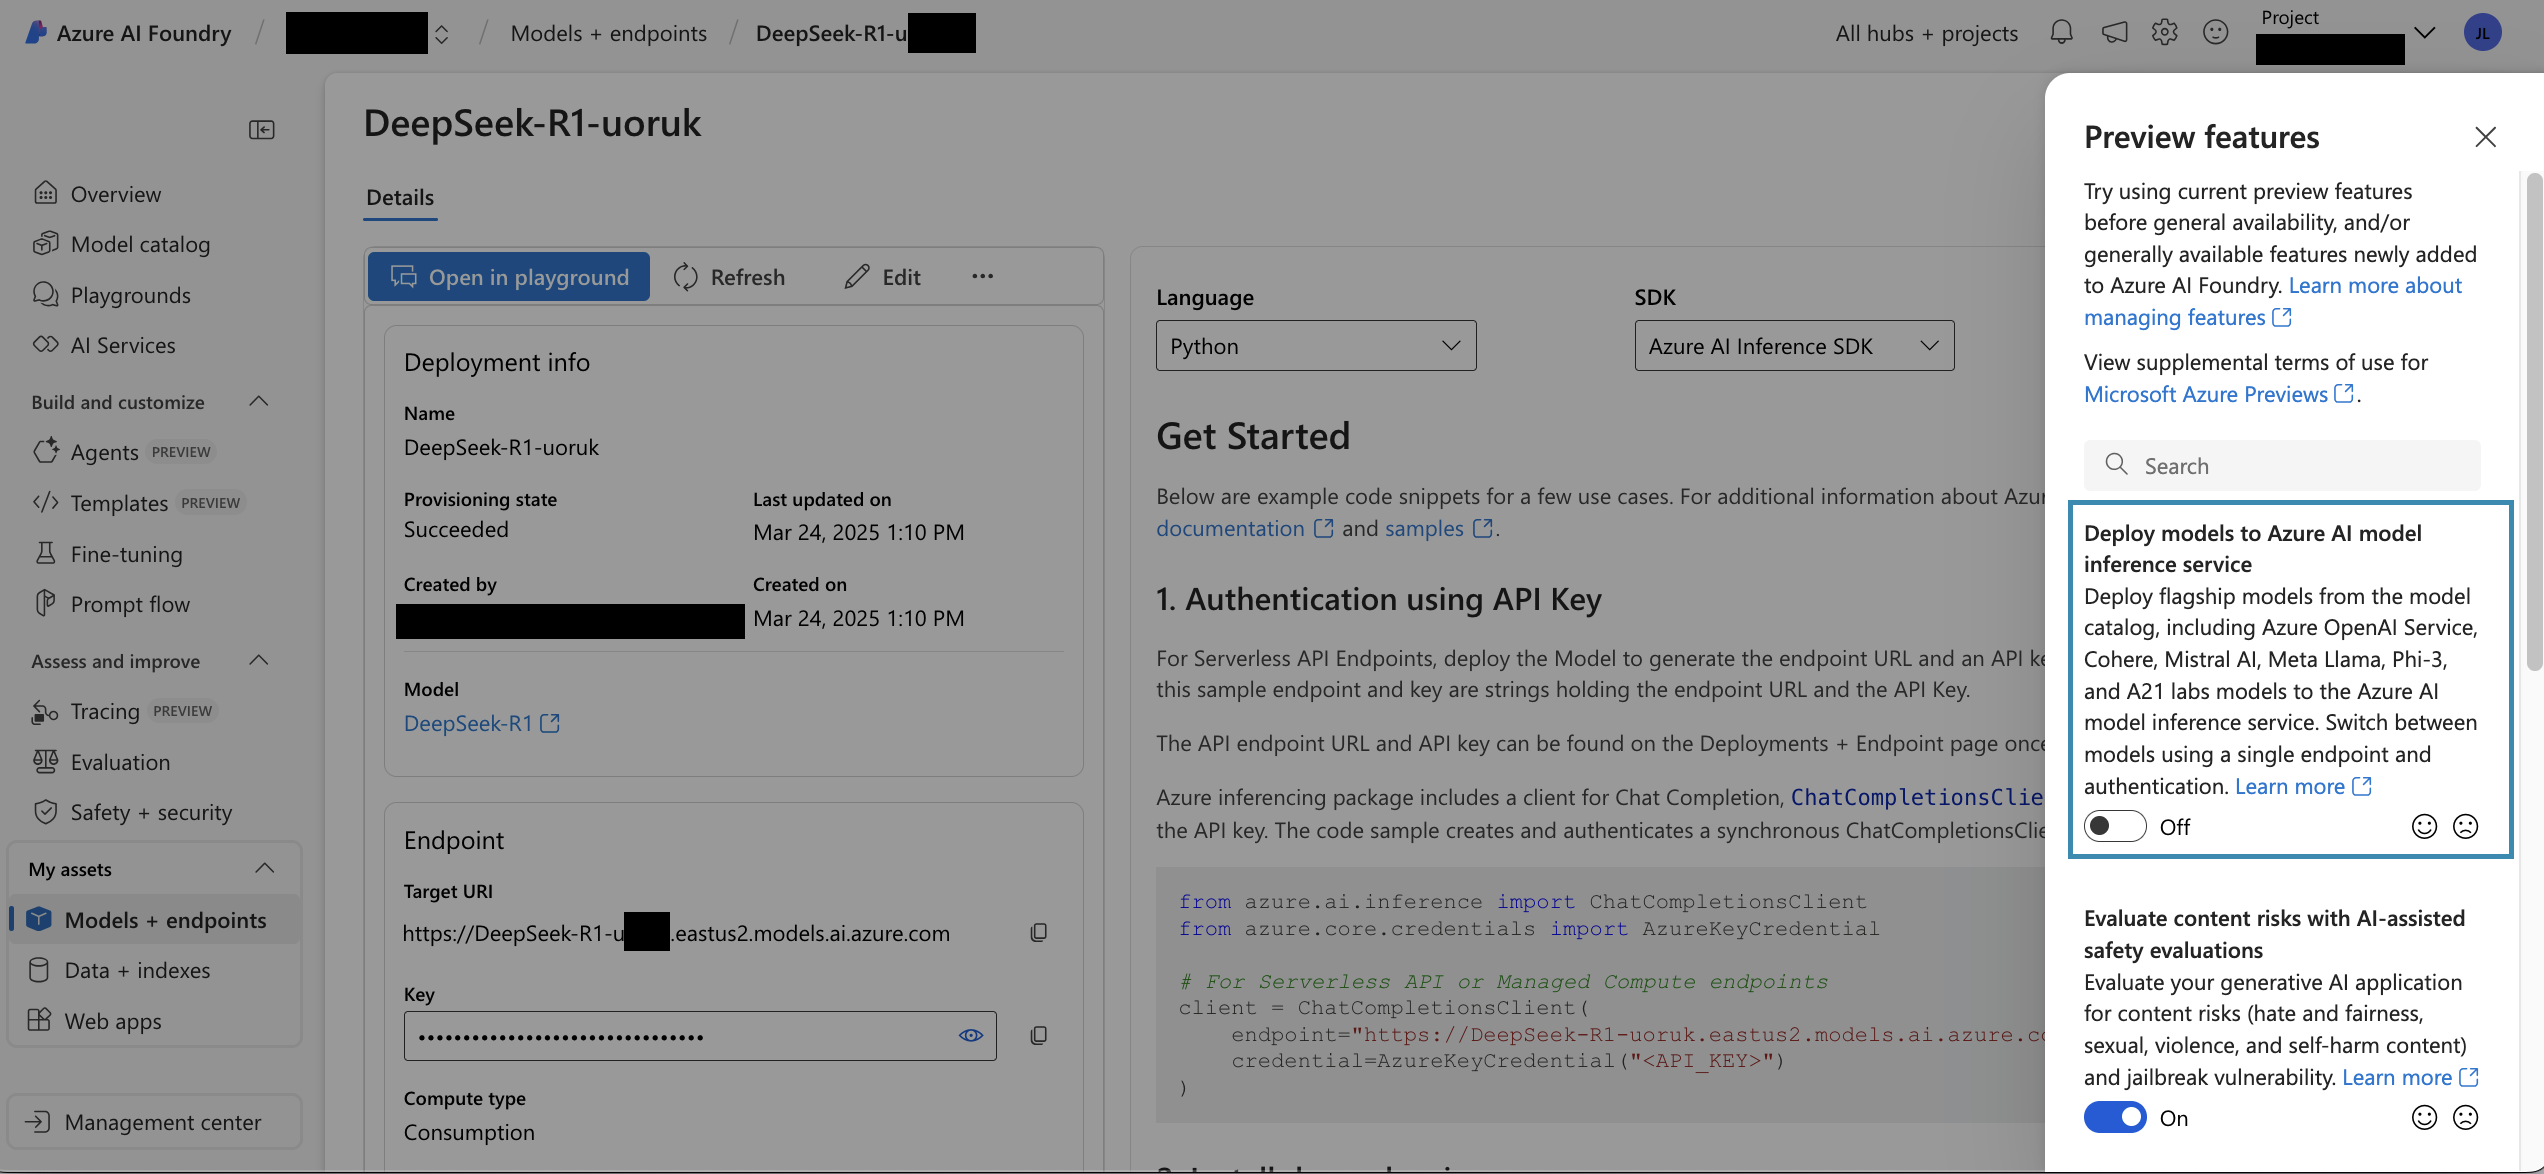This screenshot has width=2544, height=1174.
Task: Open the Language Python dropdown
Action: [x=1315, y=346]
